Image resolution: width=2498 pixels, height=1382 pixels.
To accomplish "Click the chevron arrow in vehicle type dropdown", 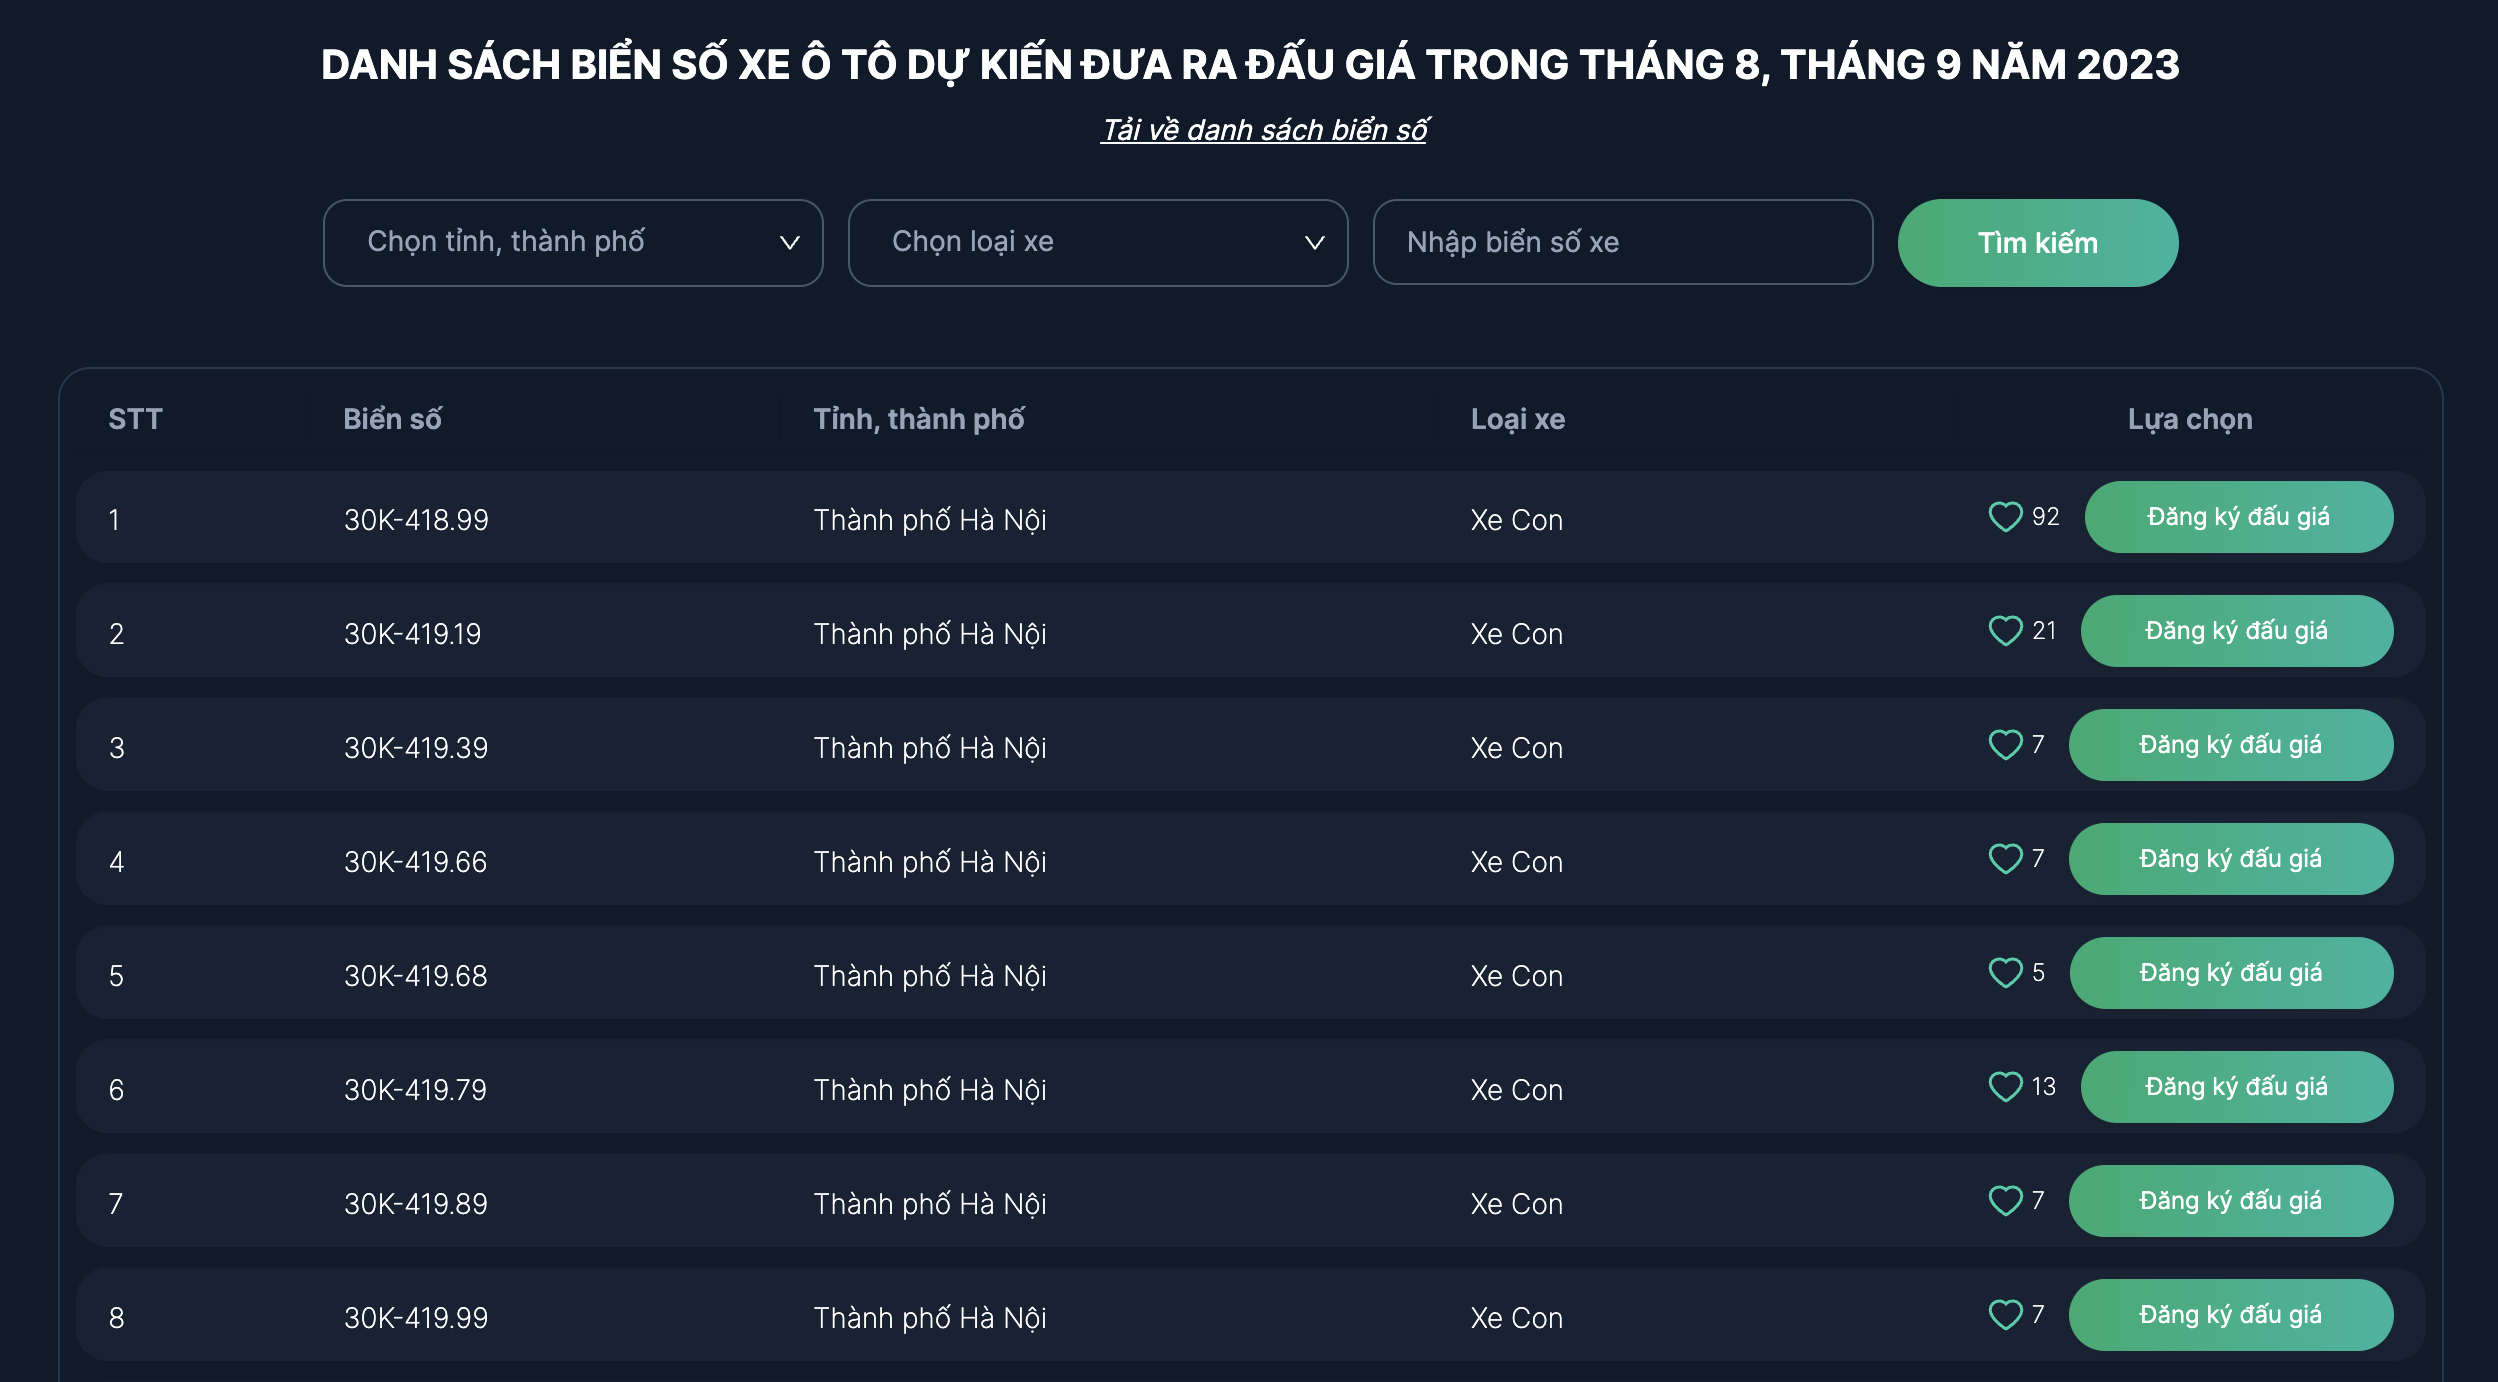I will [1314, 243].
